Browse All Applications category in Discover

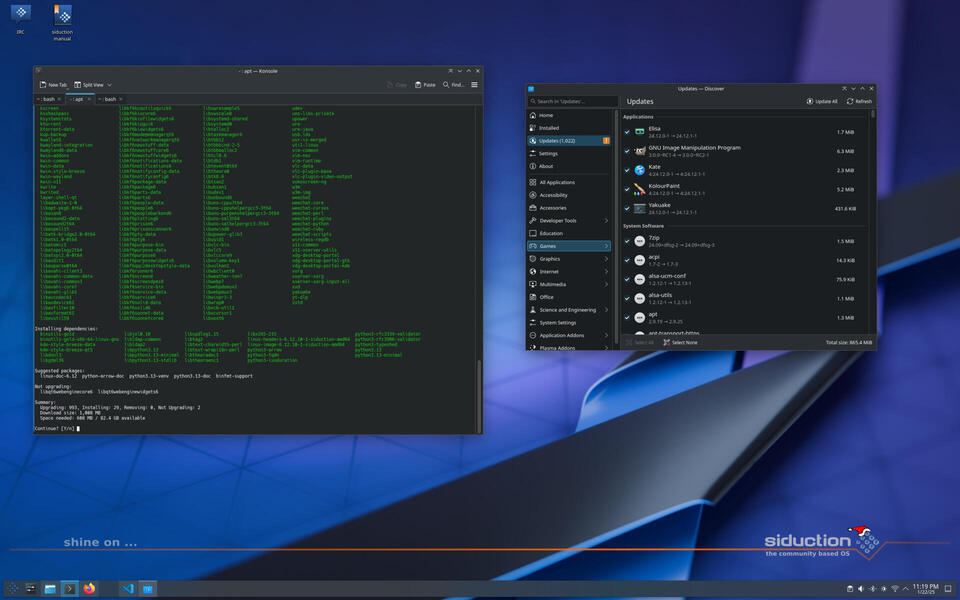click(568, 182)
